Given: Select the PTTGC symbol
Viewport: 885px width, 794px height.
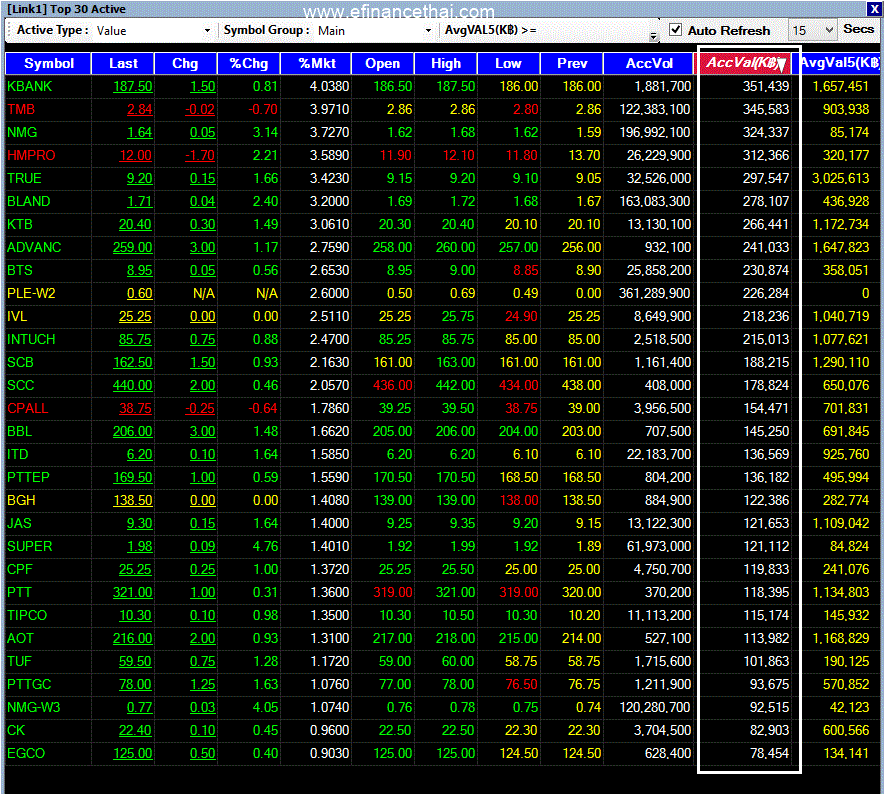Looking at the screenshot, I should tap(29, 685).
